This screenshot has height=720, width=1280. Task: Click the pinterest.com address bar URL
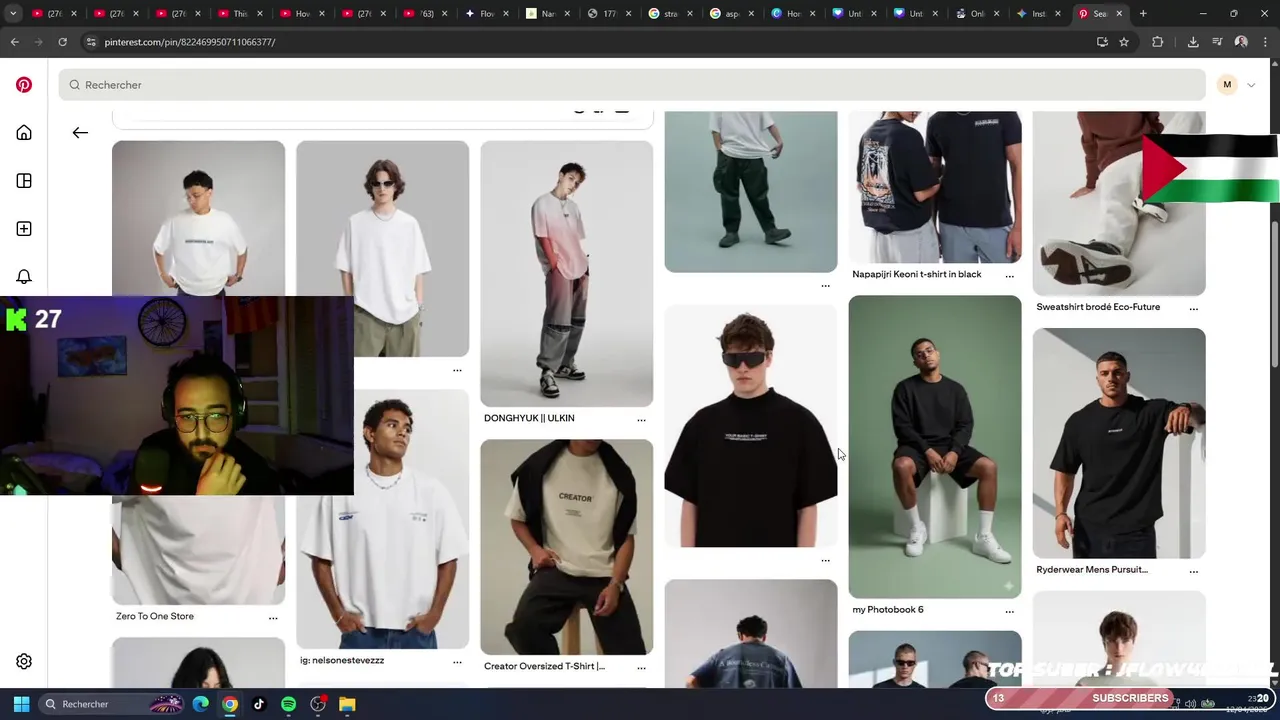point(190,42)
